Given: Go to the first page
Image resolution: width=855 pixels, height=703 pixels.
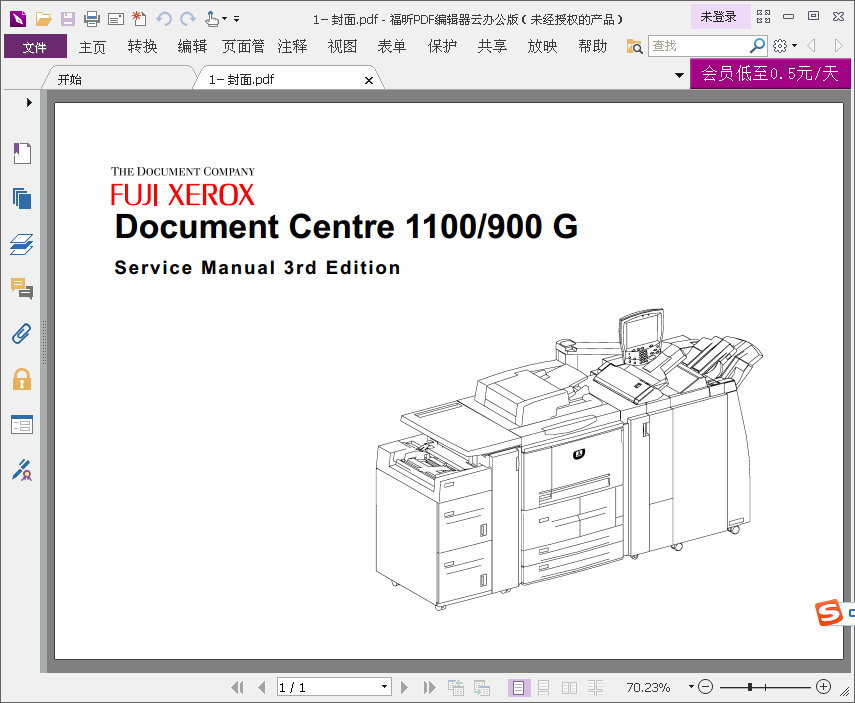Looking at the screenshot, I should pos(237,687).
